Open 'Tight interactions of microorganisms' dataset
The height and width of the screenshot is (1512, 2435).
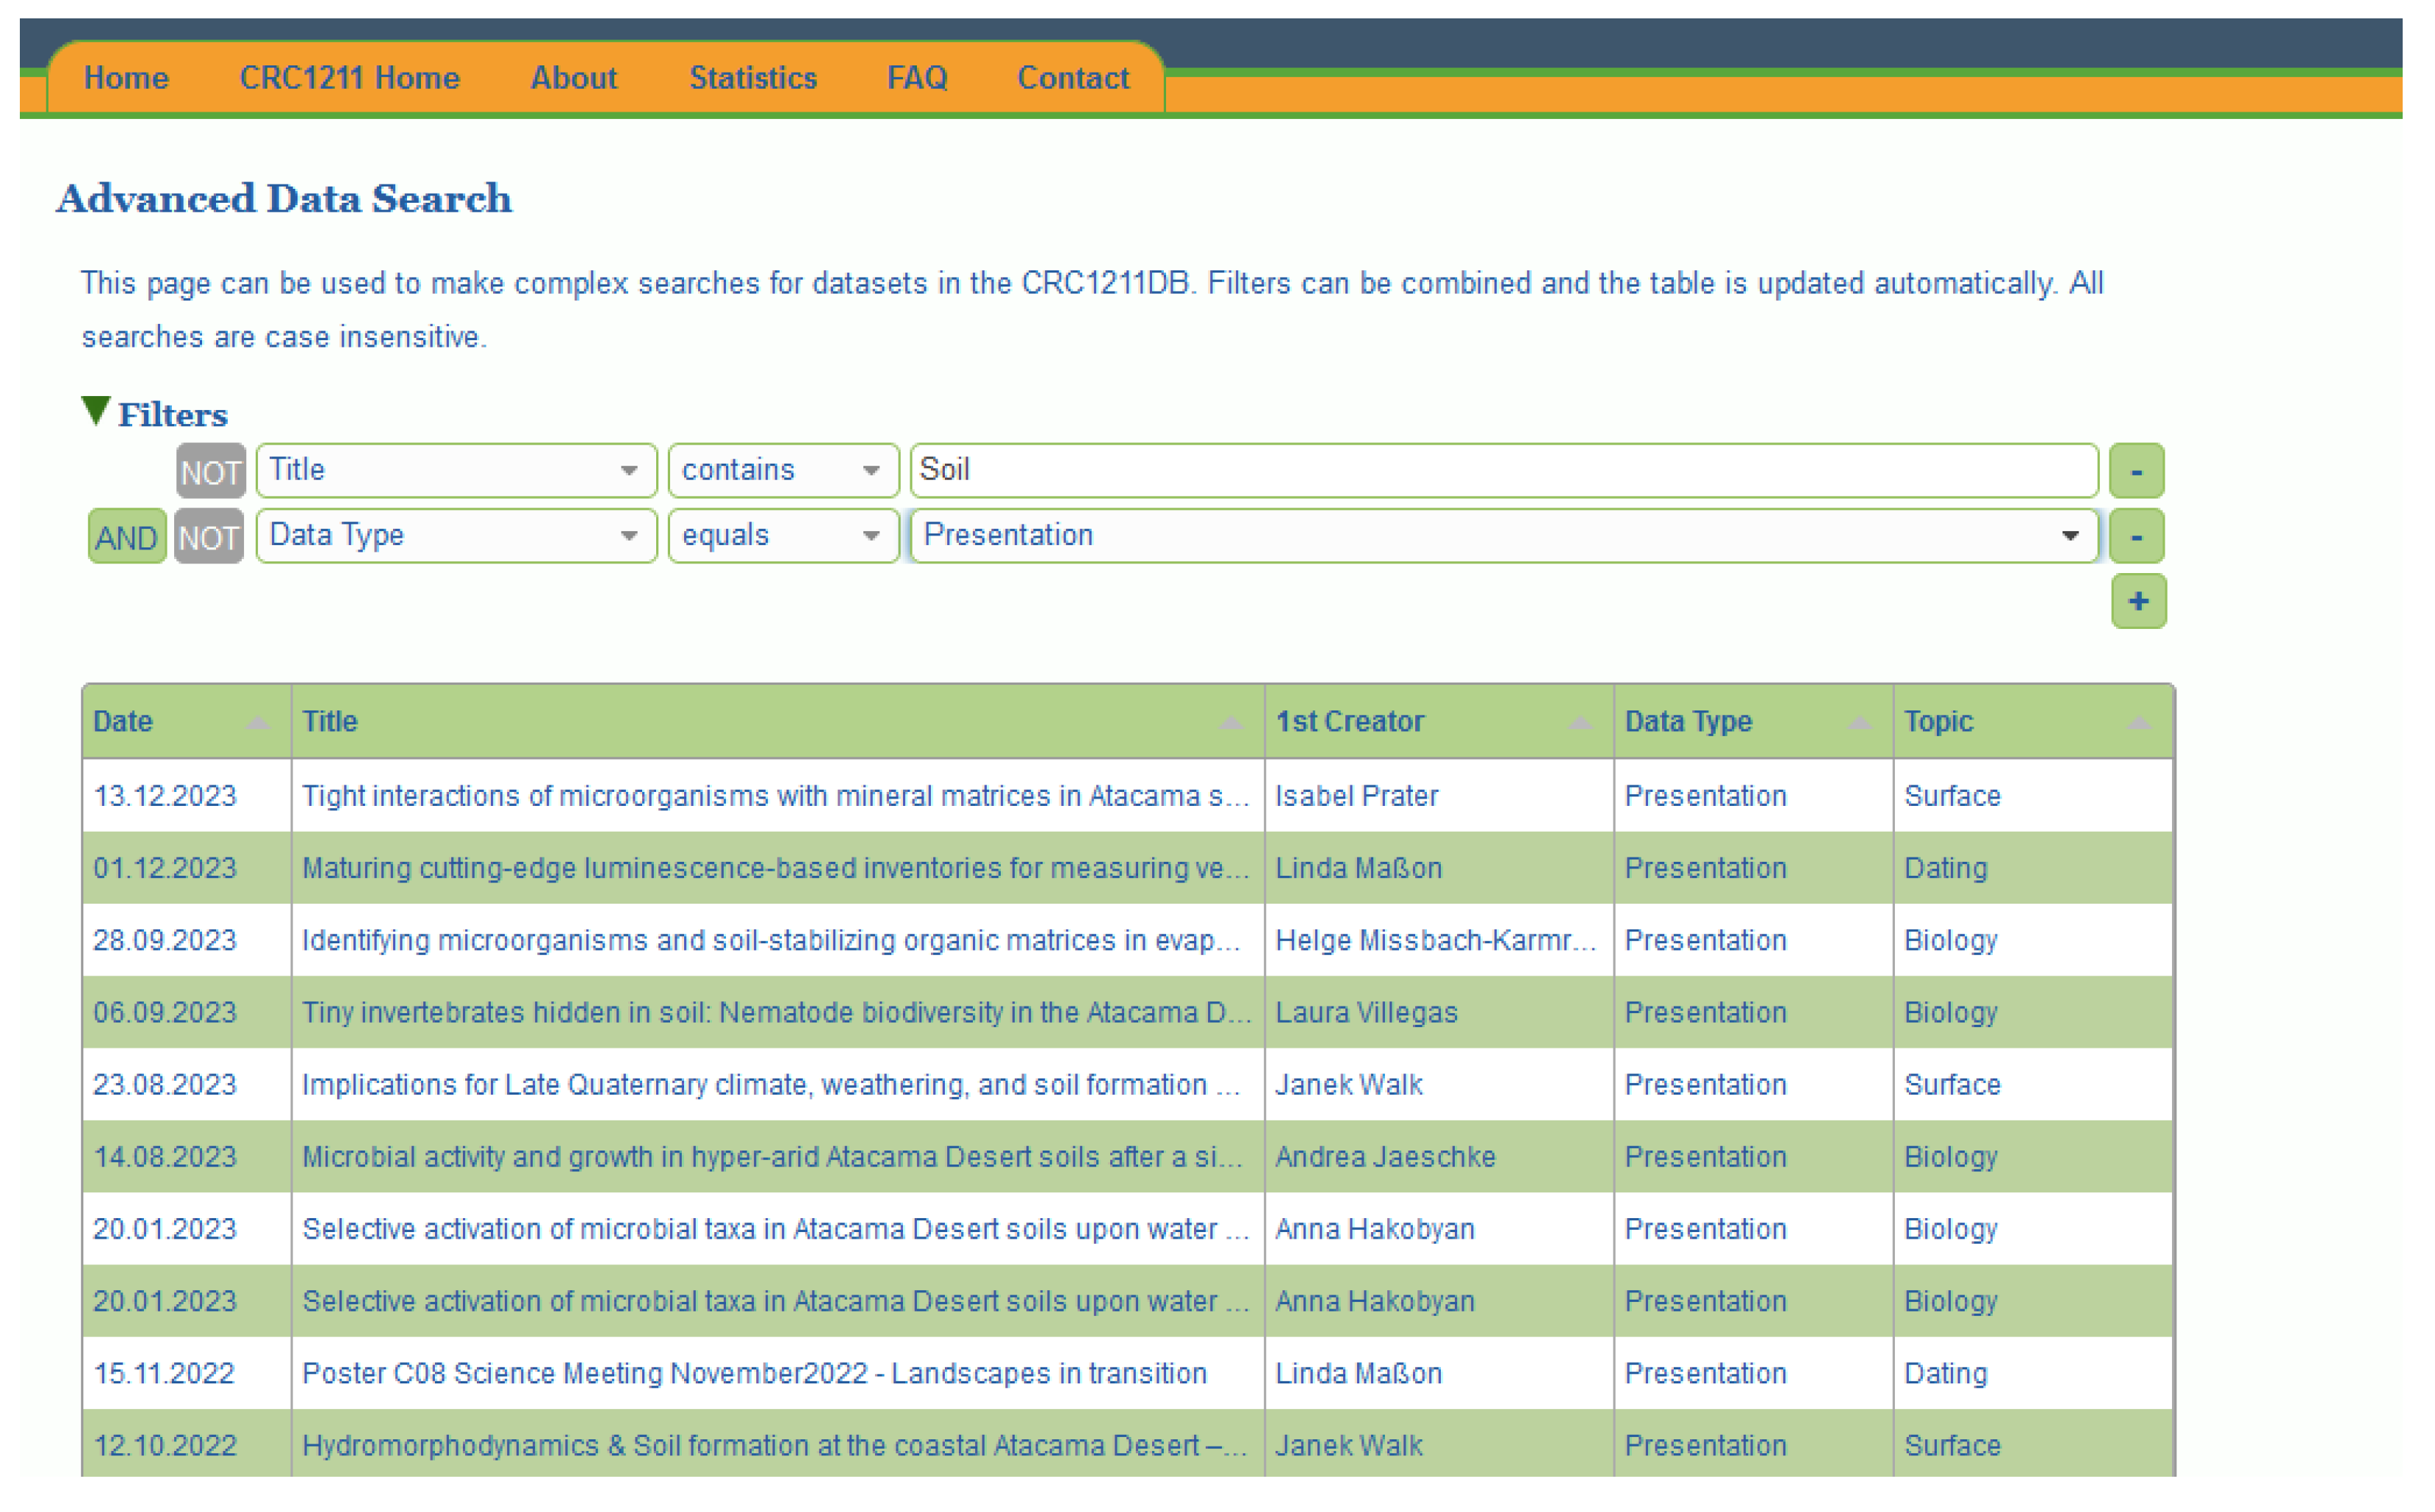tap(775, 796)
